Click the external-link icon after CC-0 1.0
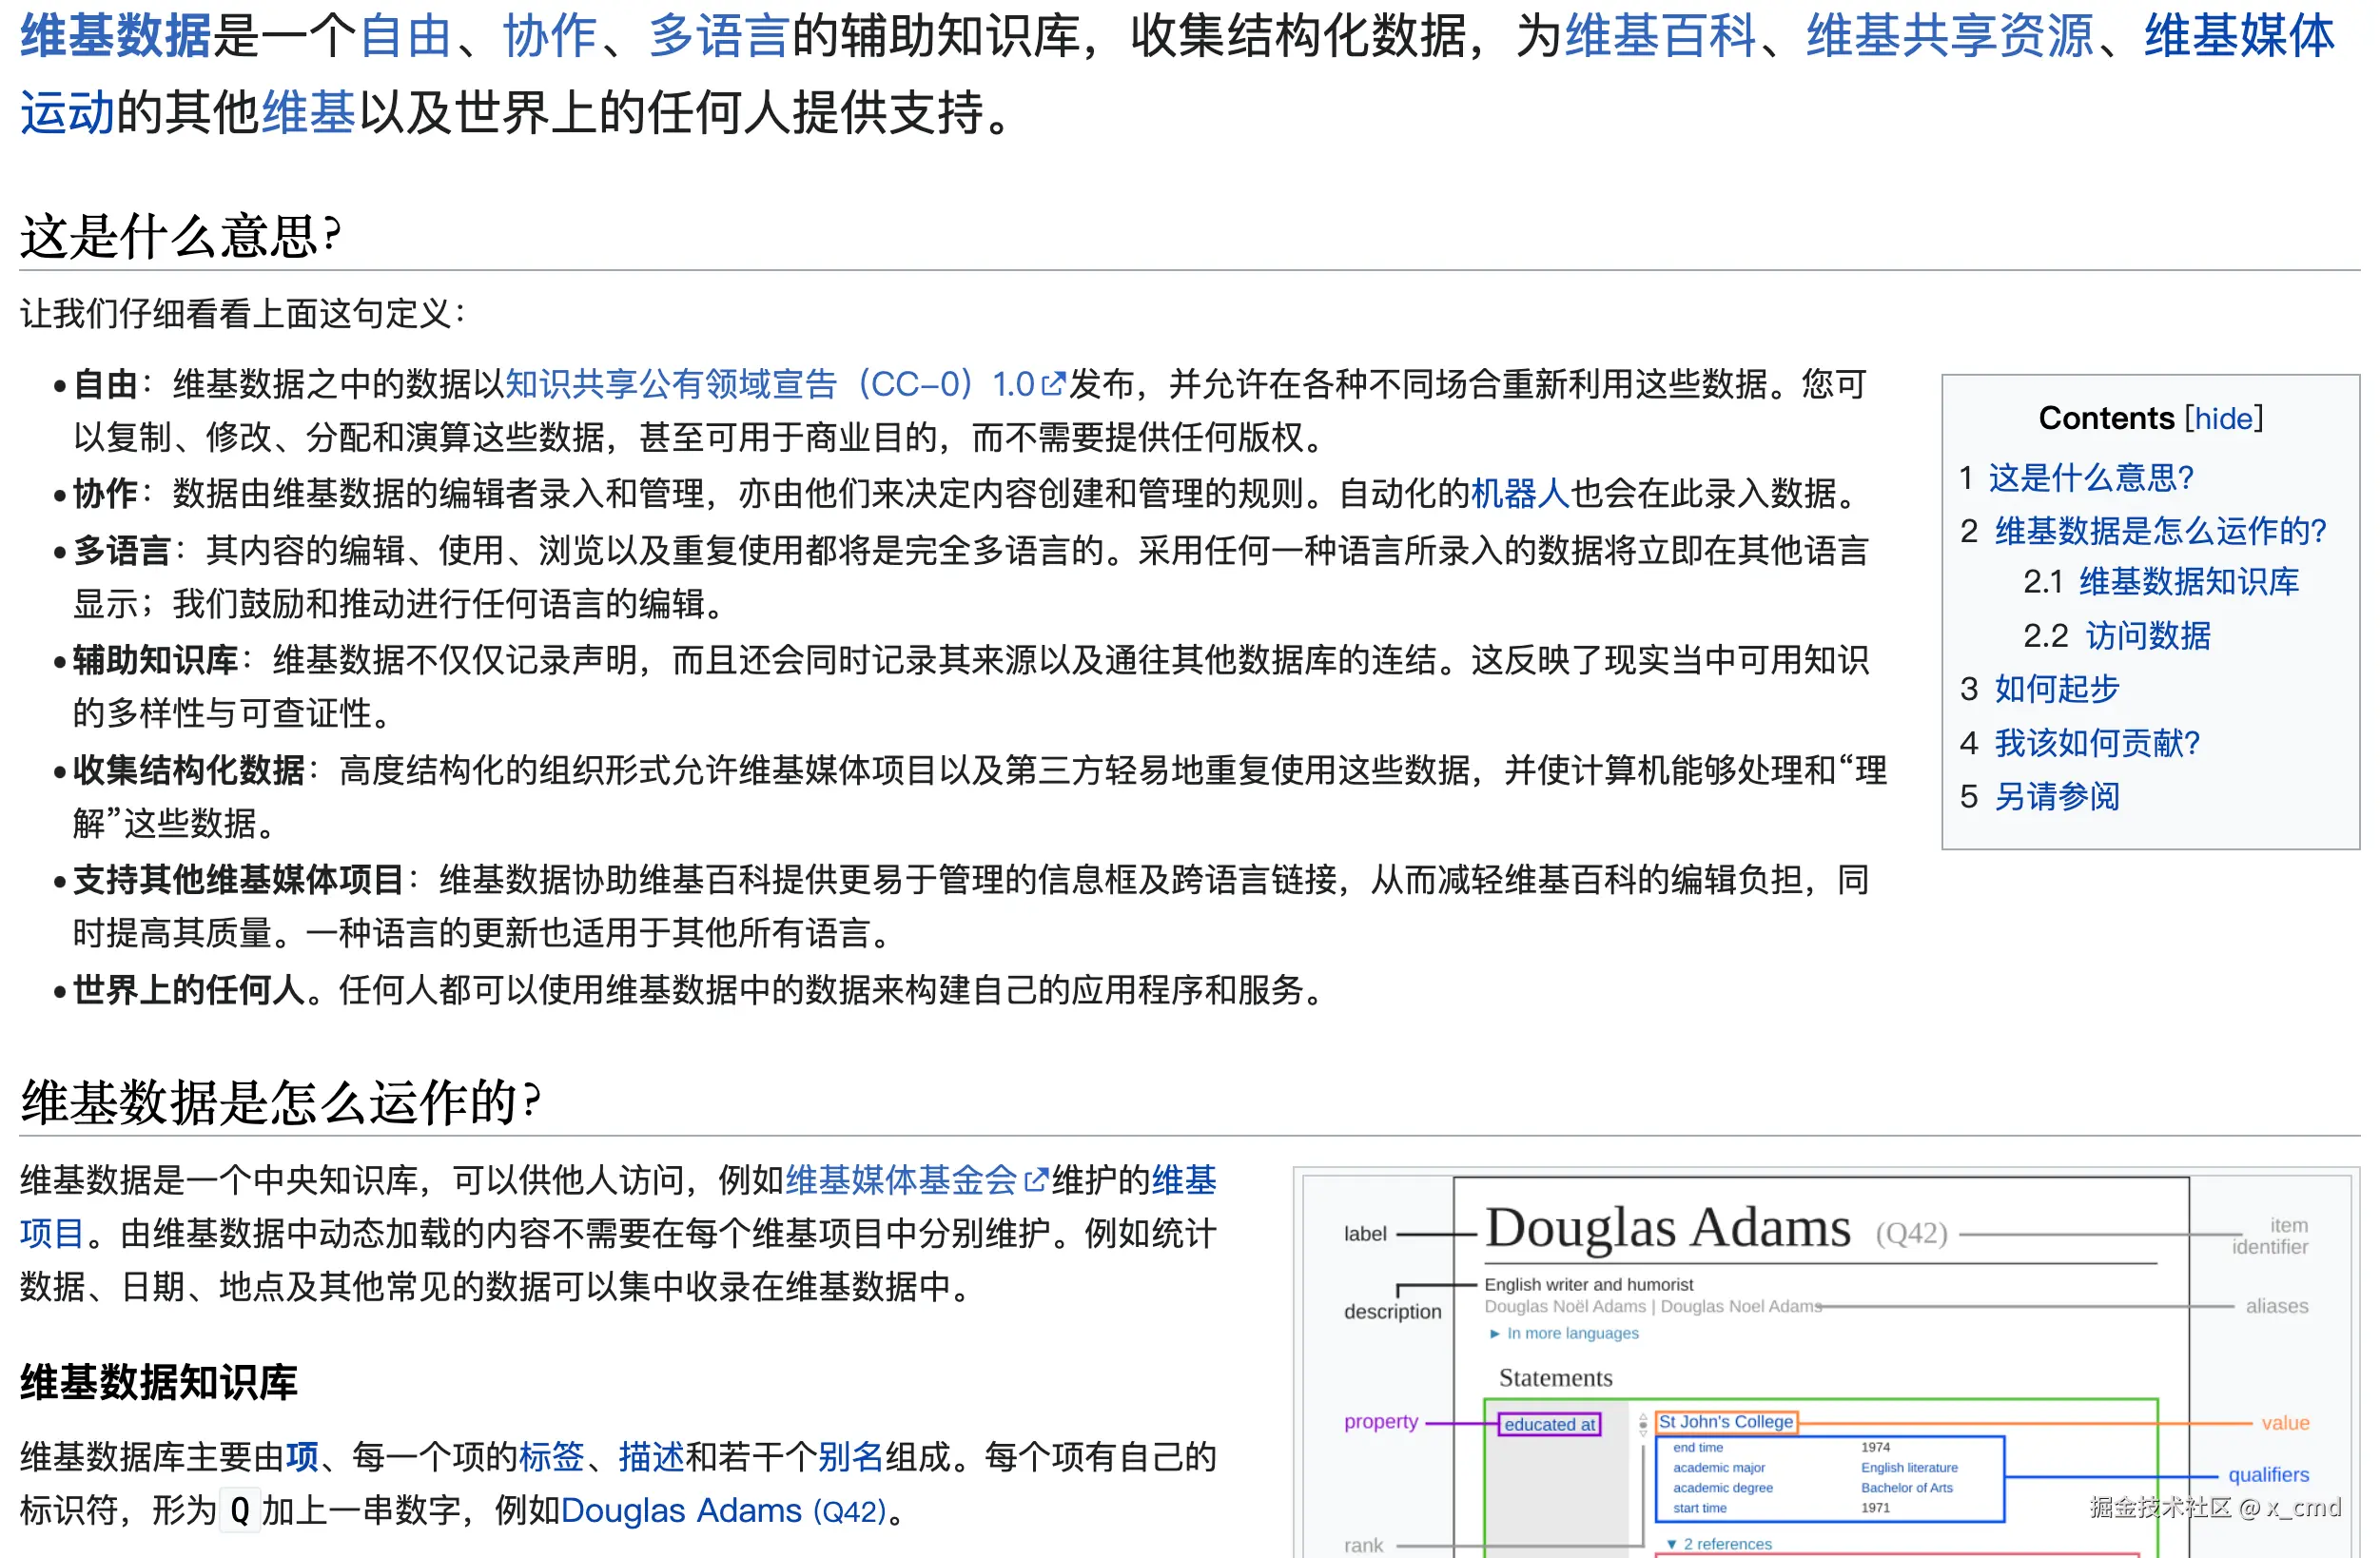This screenshot has width=2380, height=1558. click(x=1054, y=384)
